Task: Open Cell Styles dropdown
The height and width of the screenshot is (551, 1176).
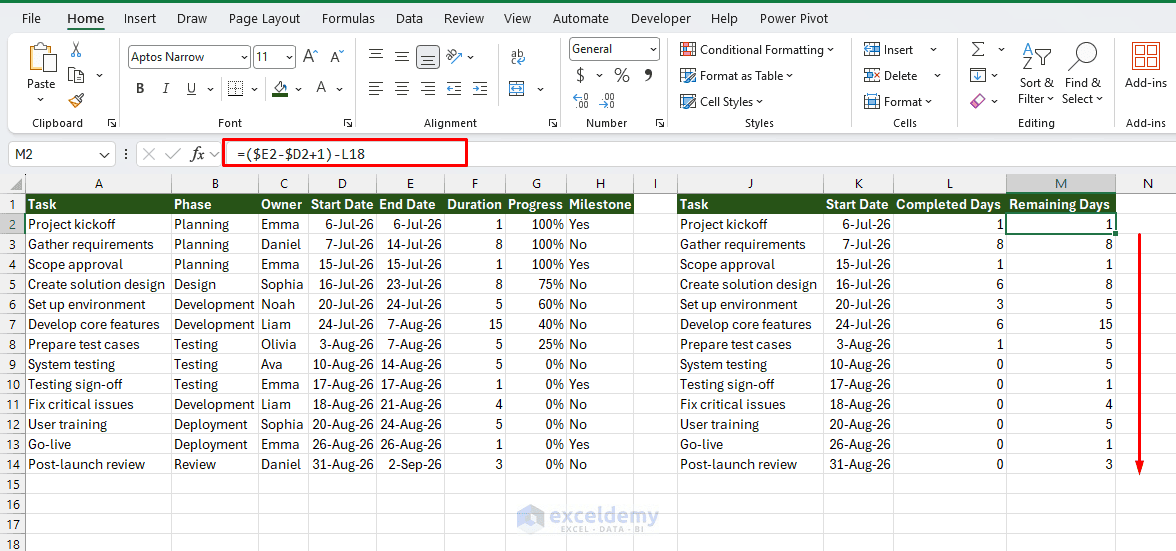Action: [722, 101]
